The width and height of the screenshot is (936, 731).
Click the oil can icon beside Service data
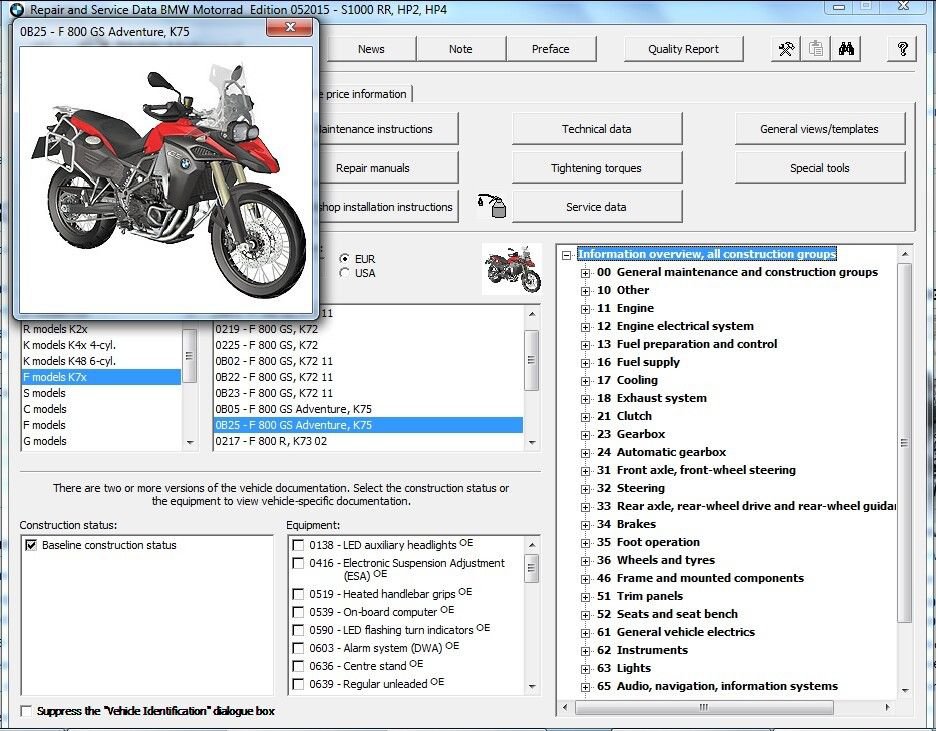click(492, 206)
